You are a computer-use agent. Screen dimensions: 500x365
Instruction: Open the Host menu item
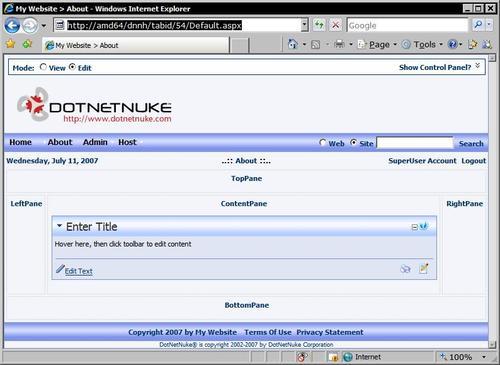[127, 142]
